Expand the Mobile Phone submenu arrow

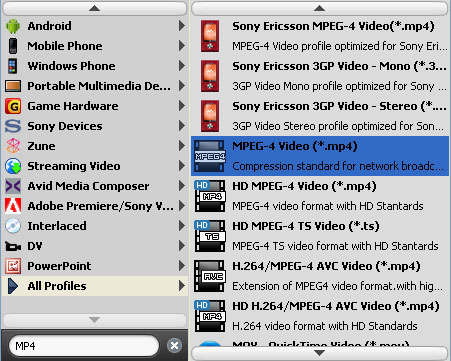pyautogui.click(x=182, y=46)
